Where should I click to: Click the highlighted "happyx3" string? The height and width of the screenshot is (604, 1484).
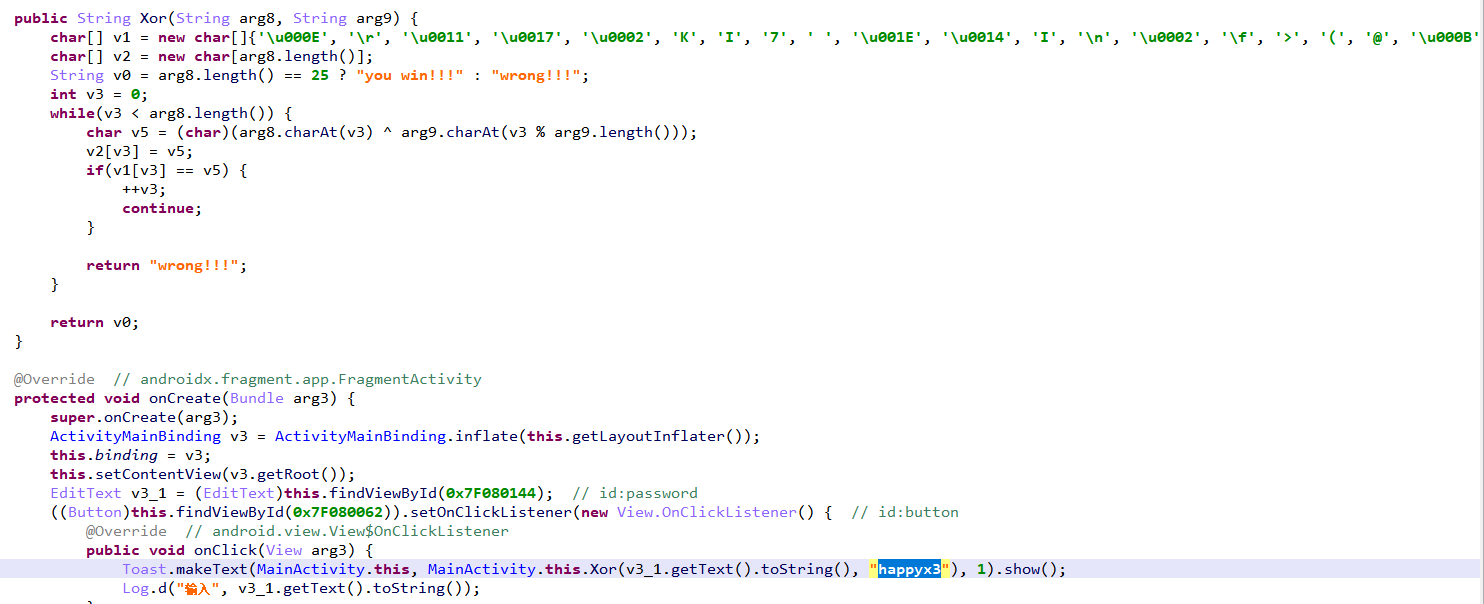[909, 569]
